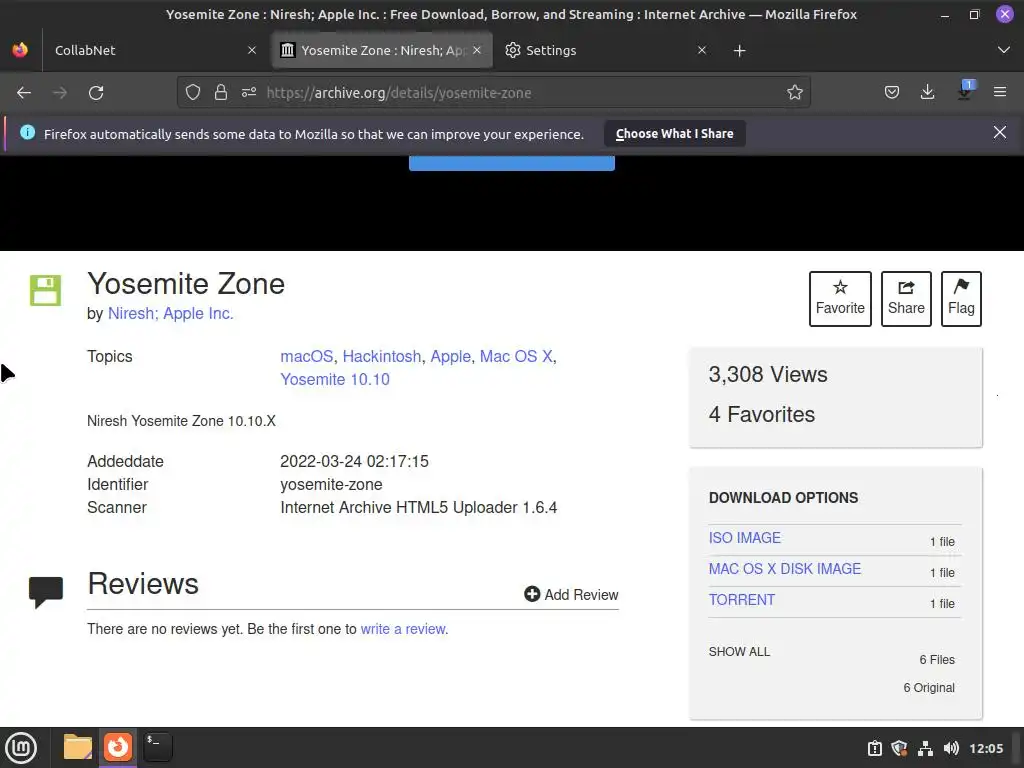This screenshot has width=1024, height=768.
Task: Follow the 'write a review' link
Action: (x=404, y=629)
